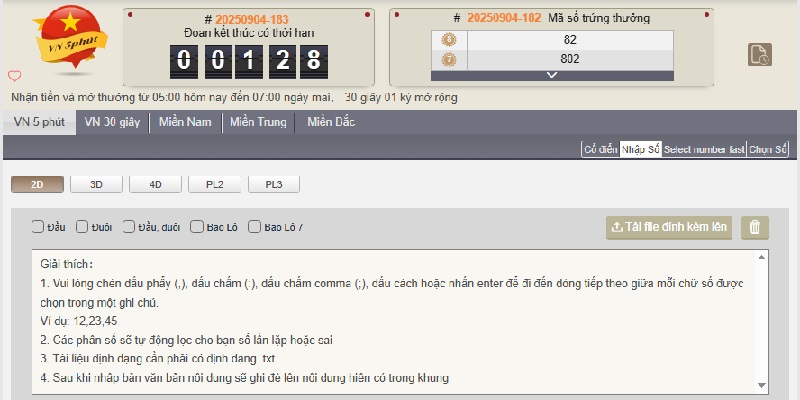Choose the 3D bet type button
800x400 pixels.
tap(96, 185)
